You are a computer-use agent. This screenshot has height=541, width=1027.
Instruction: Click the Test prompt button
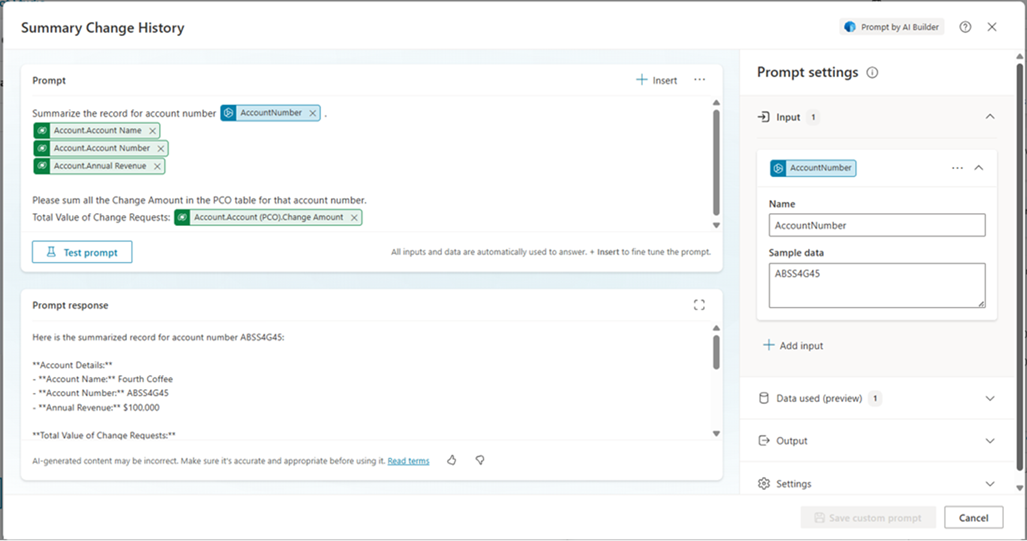coord(82,253)
